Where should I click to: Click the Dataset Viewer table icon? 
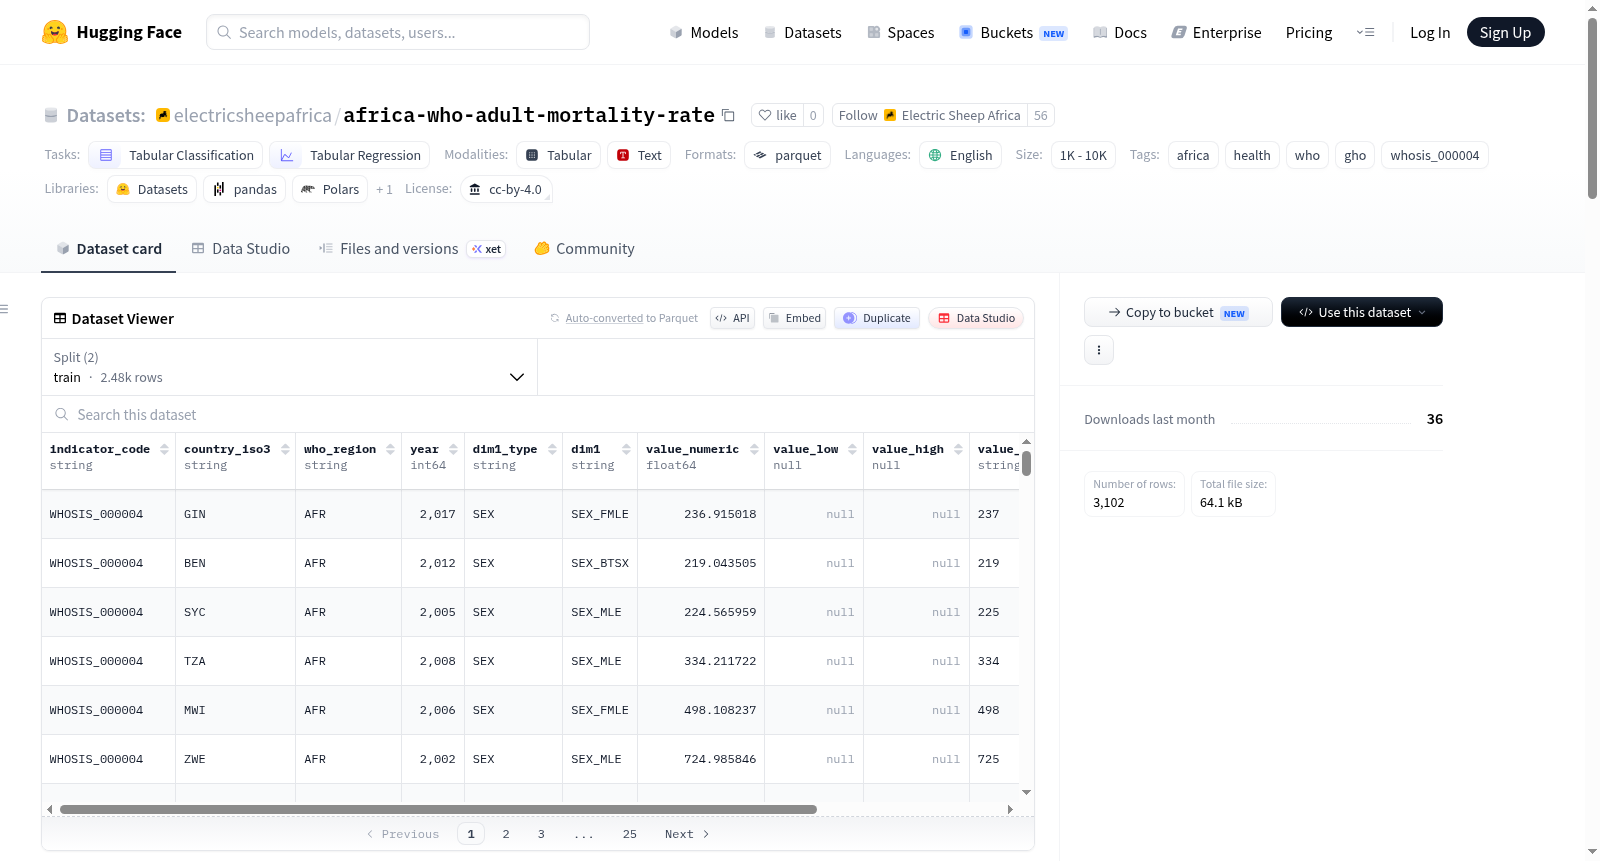pos(60,319)
